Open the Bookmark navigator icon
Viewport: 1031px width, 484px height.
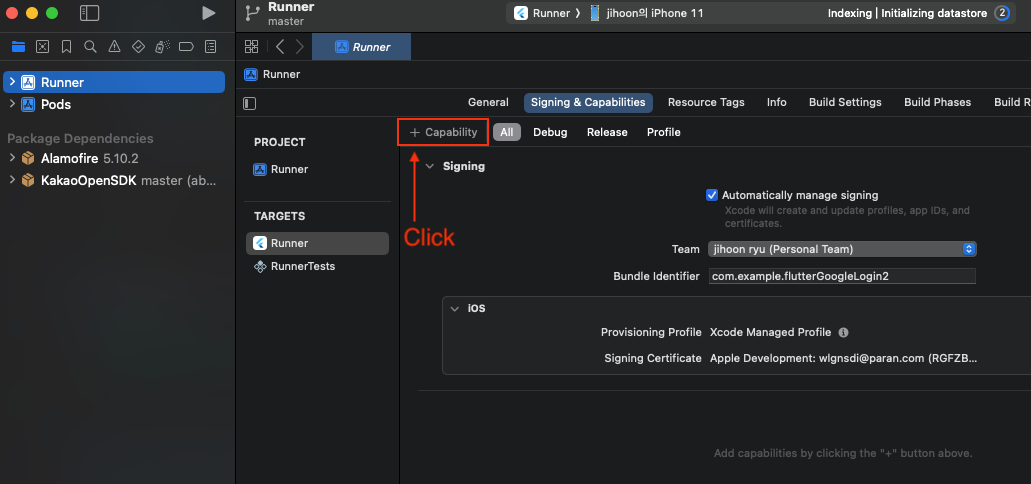66,47
